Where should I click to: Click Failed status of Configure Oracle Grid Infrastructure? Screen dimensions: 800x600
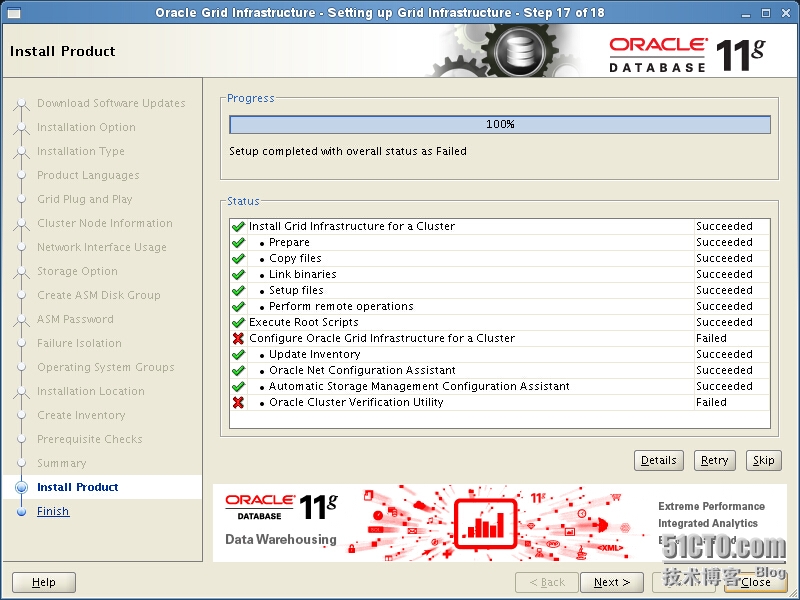[711, 338]
